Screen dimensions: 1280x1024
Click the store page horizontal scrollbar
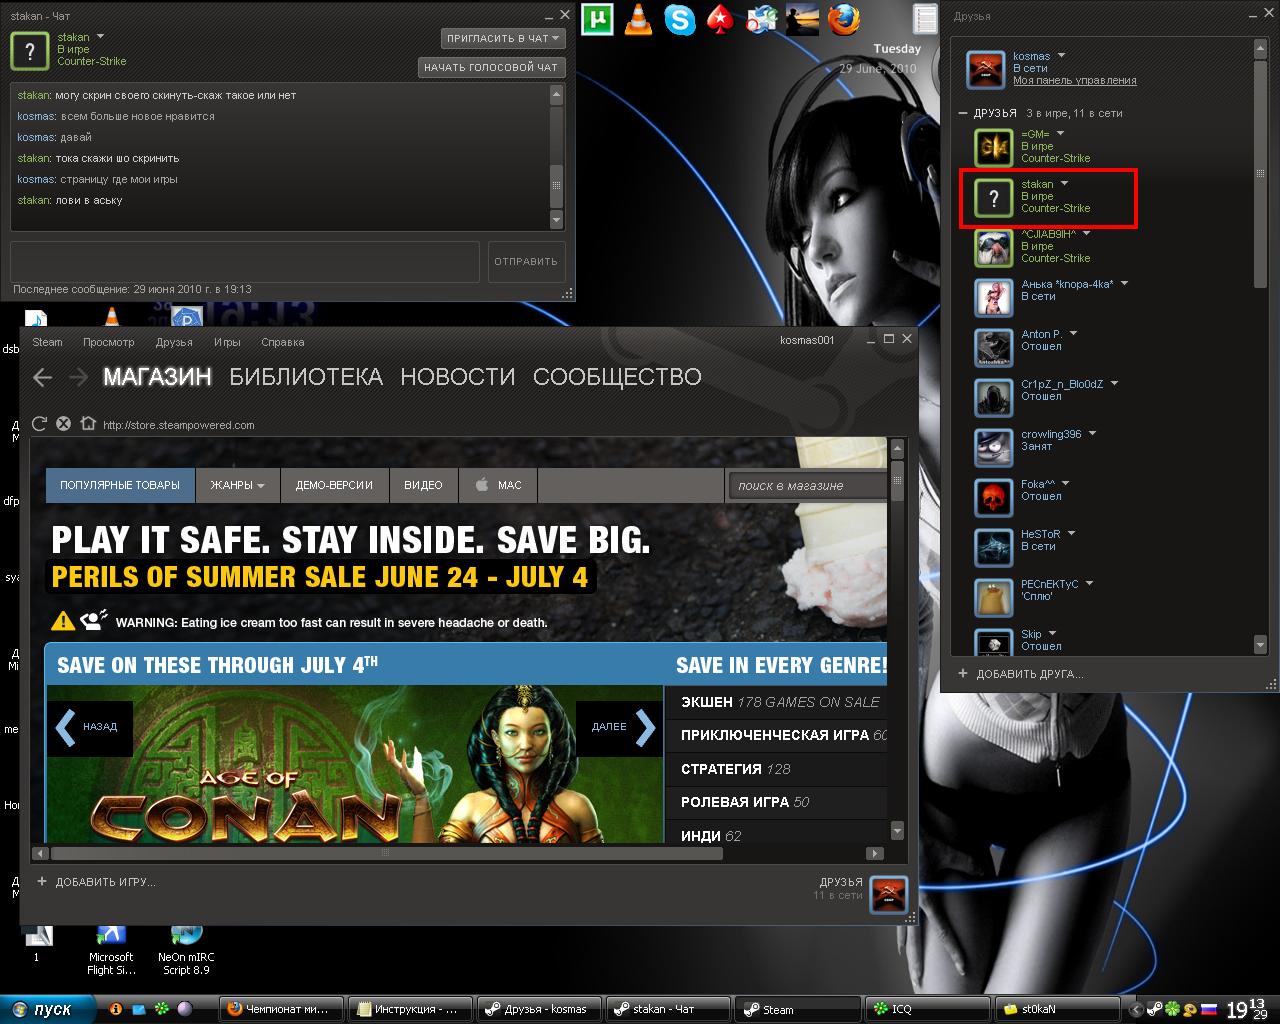click(386, 854)
